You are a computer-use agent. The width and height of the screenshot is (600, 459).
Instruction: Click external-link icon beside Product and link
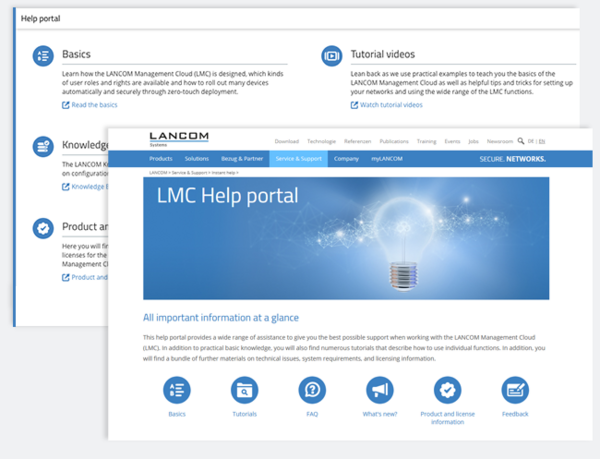pos(66,277)
